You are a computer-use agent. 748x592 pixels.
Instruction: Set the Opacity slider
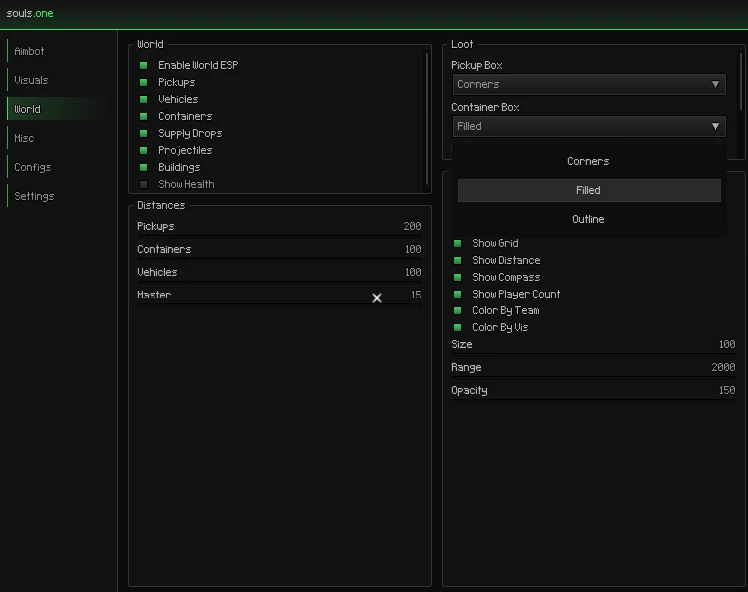pyautogui.click(x=593, y=400)
